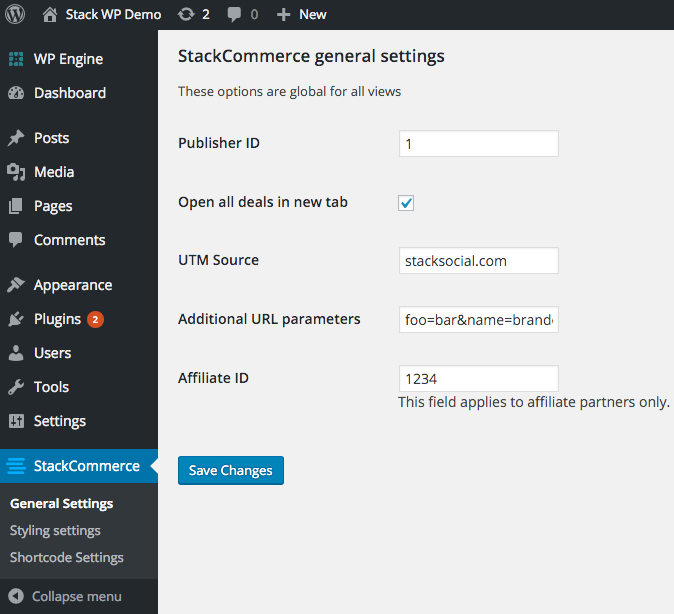This screenshot has width=674, height=614.
Task: Click StackCommerce general settings heading
Action: point(311,56)
